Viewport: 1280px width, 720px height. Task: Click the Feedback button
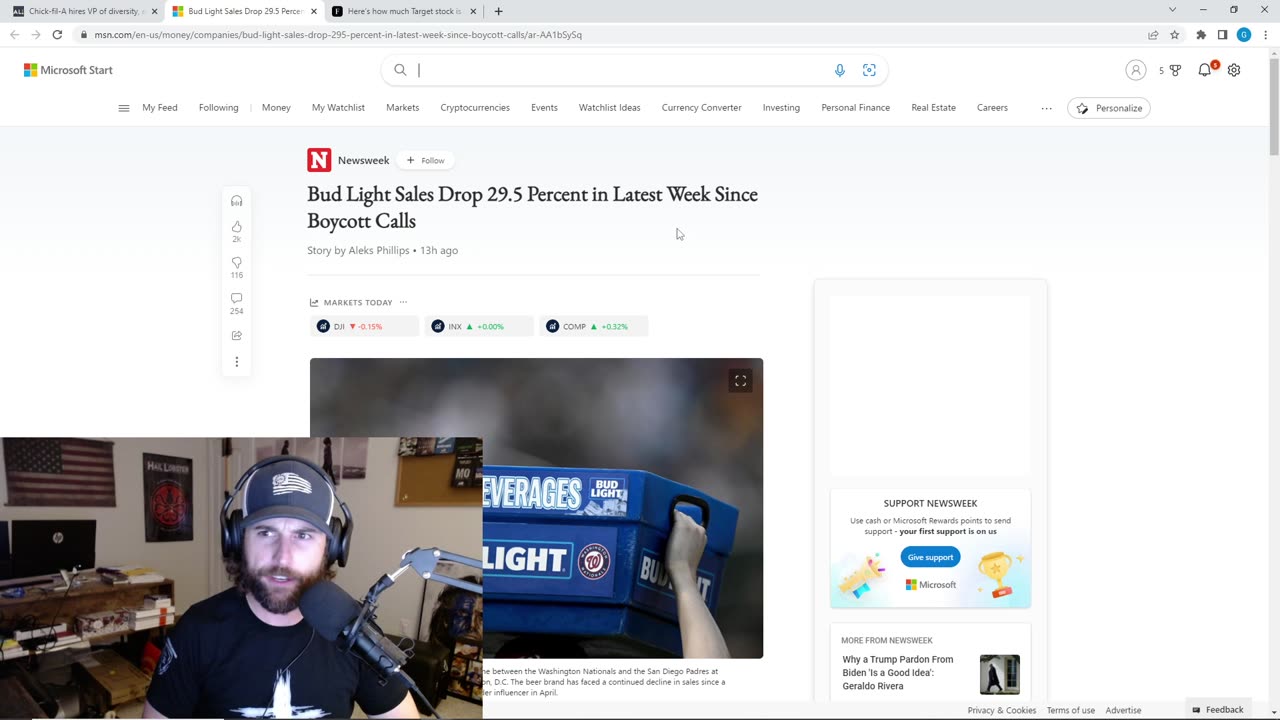point(1217,710)
